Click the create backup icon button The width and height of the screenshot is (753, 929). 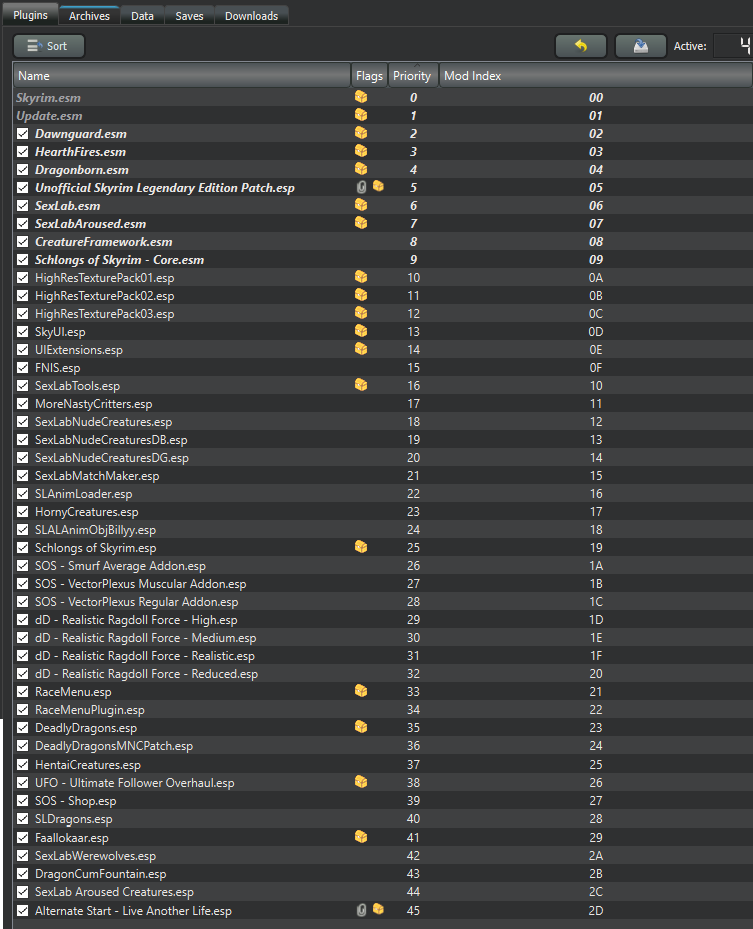point(640,46)
